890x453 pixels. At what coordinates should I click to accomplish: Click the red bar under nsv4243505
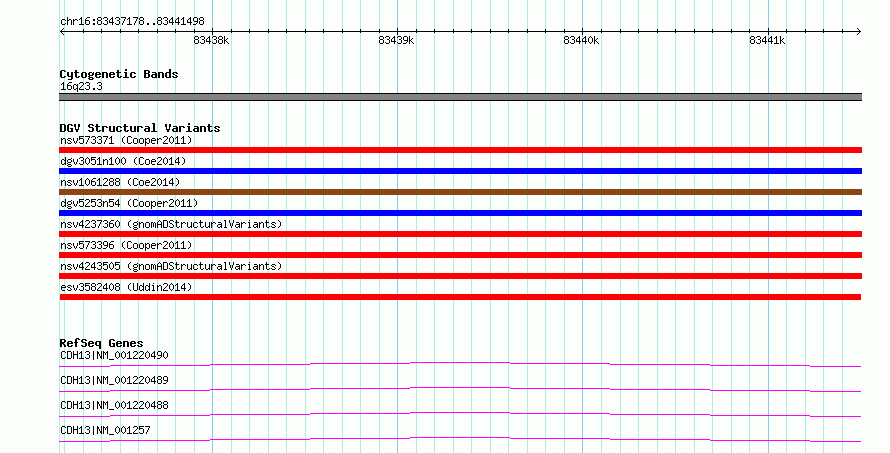(460, 276)
